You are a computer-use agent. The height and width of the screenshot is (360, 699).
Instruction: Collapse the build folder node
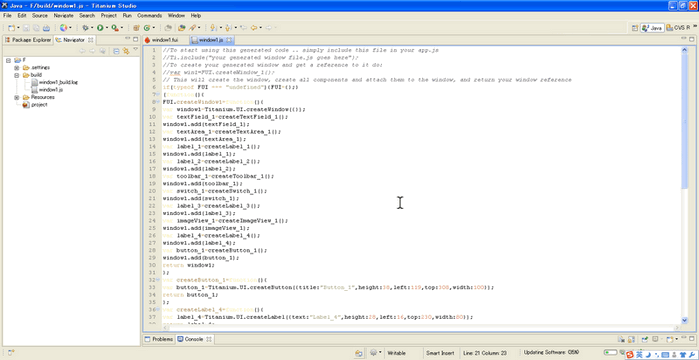[16, 75]
